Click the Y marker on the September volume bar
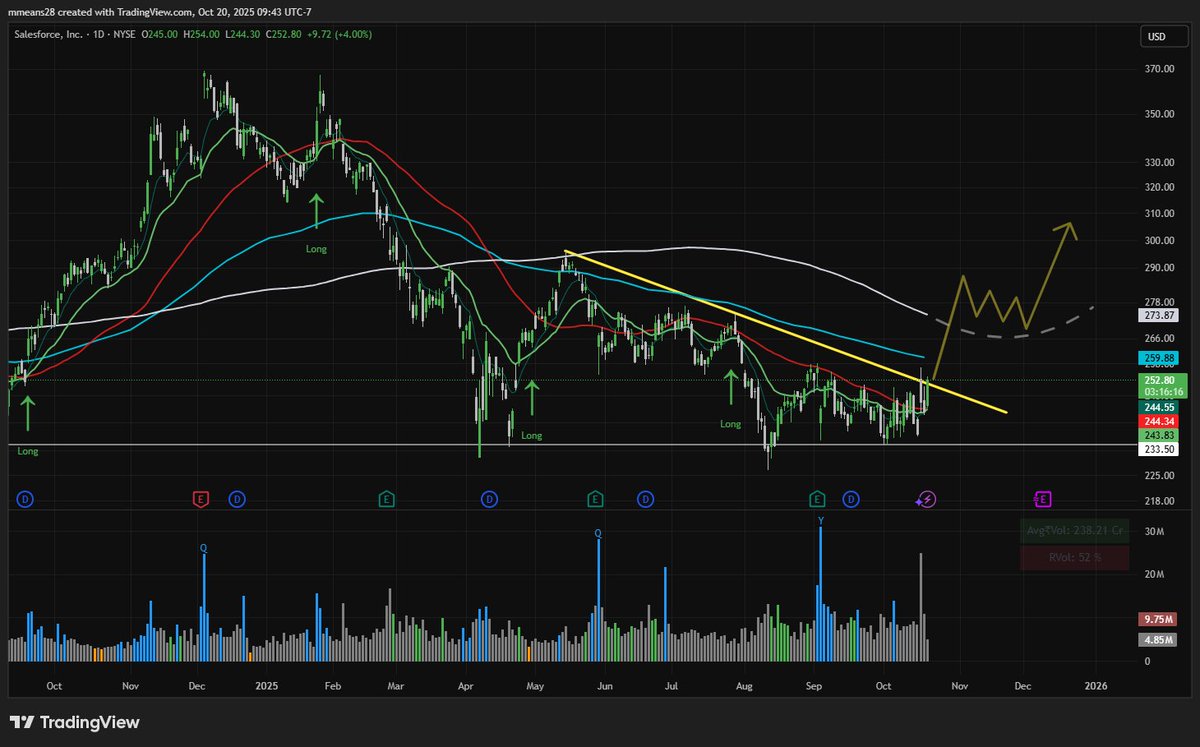This screenshot has height=747, width=1200. click(x=821, y=521)
